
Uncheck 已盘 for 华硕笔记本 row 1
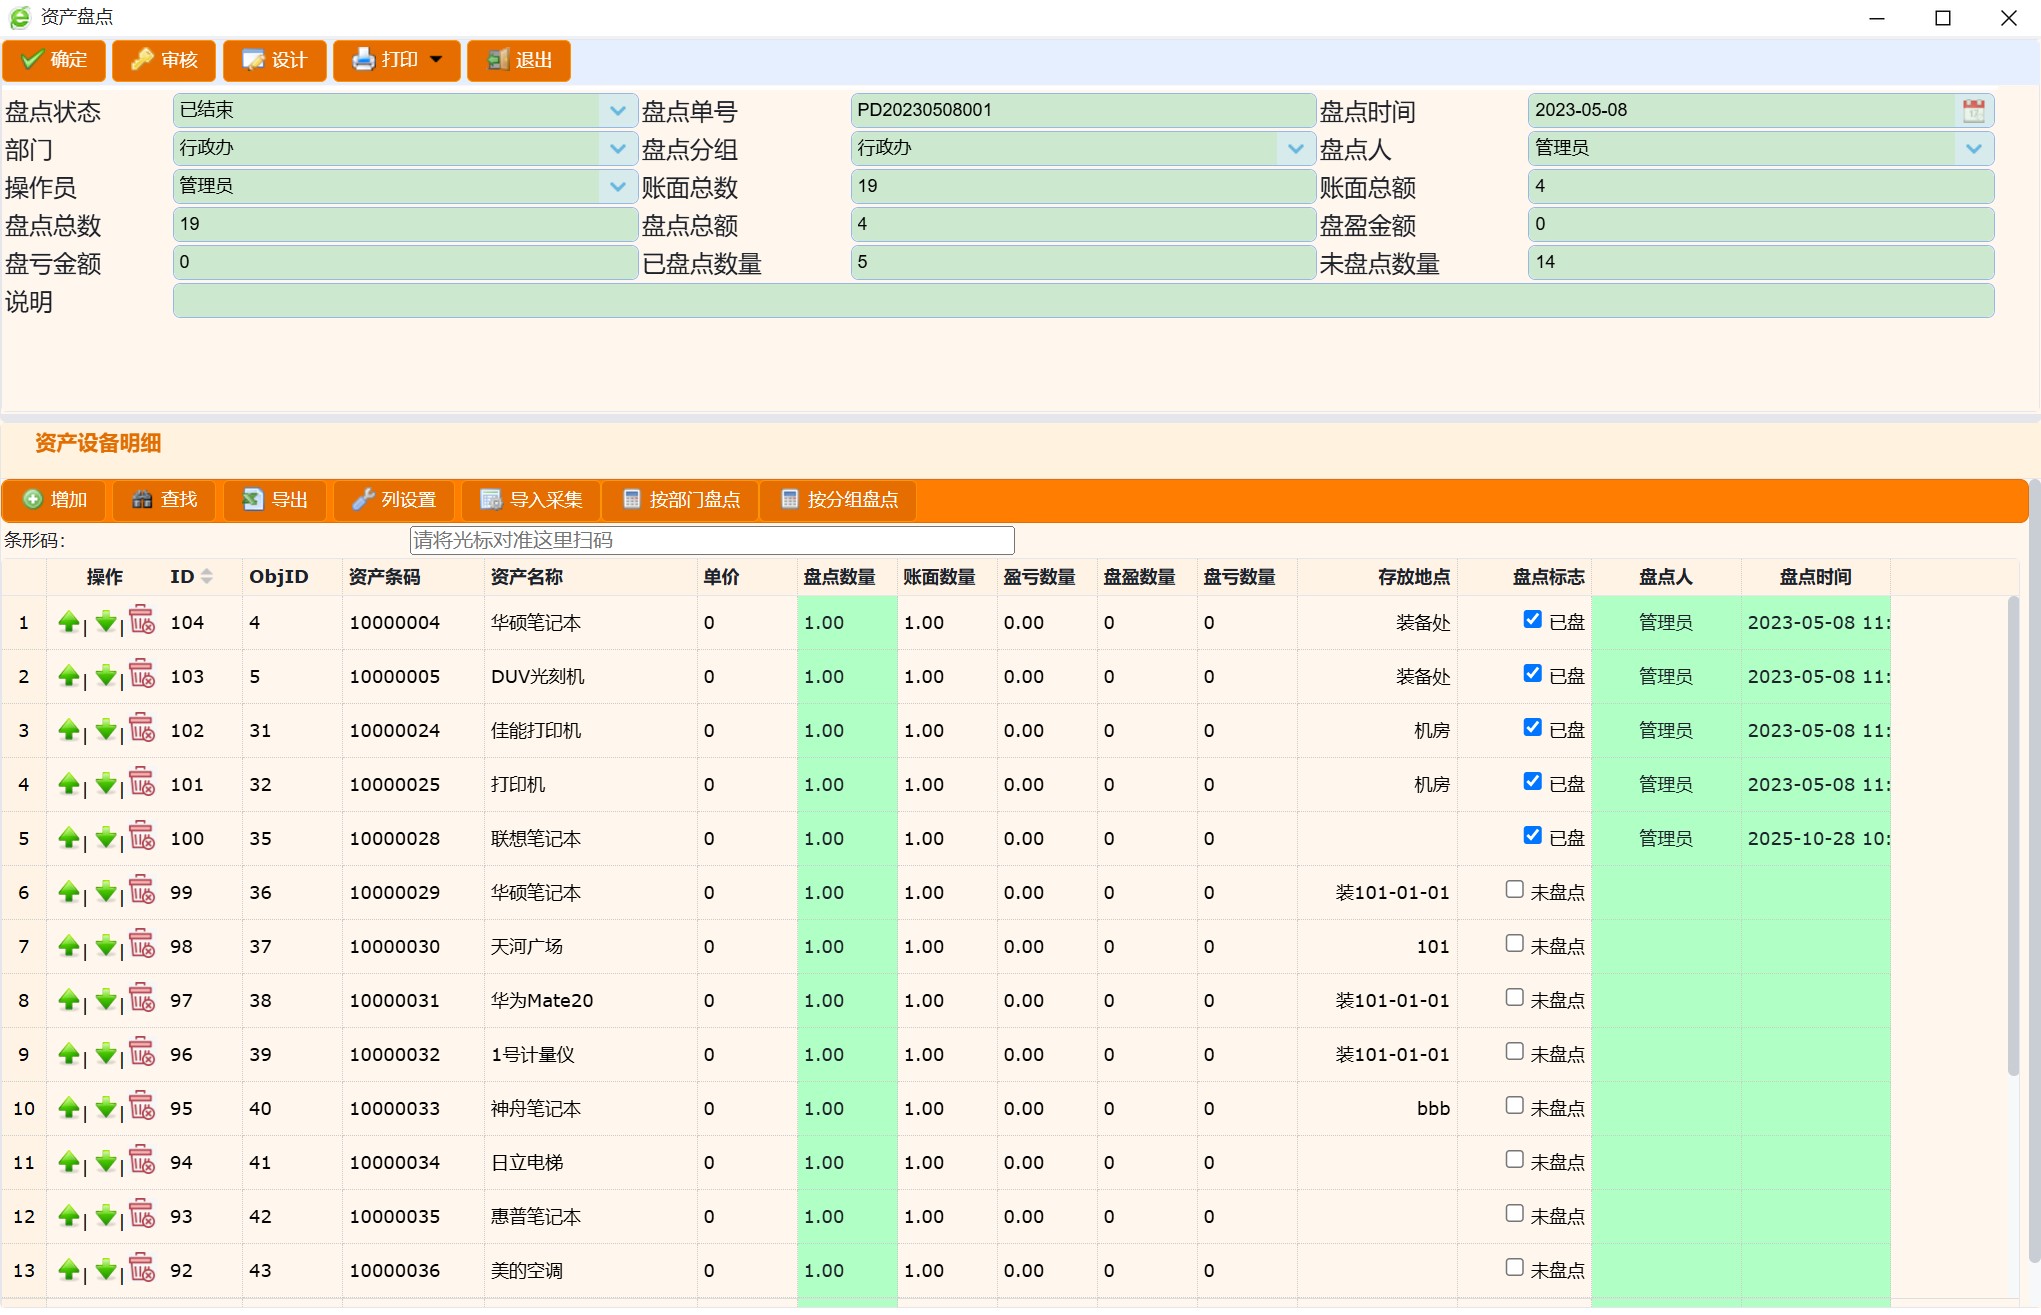[1532, 619]
